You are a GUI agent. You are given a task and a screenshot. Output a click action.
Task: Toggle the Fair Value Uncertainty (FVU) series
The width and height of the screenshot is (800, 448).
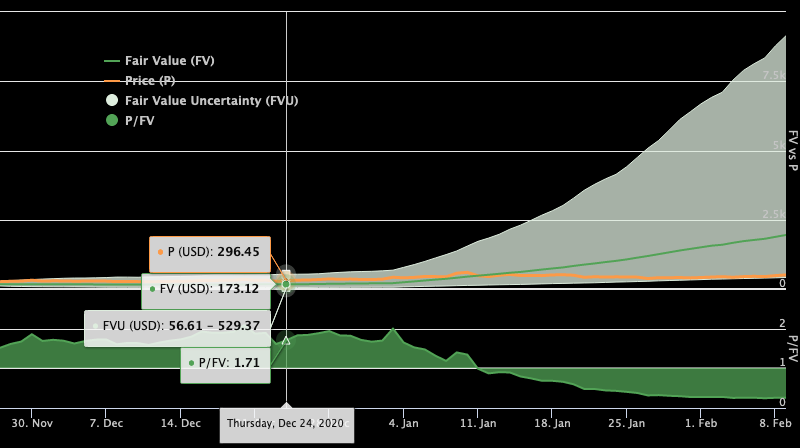click(202, 101)
